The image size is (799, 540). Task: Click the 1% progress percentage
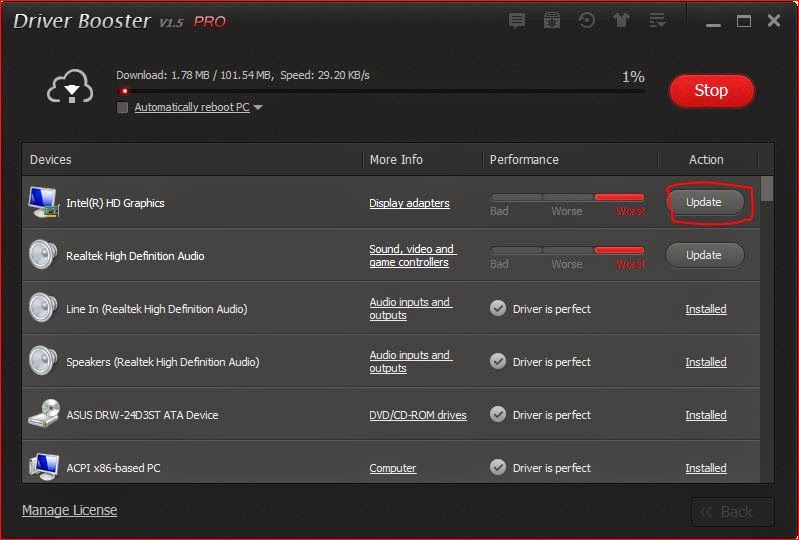[x=633, y=76]
